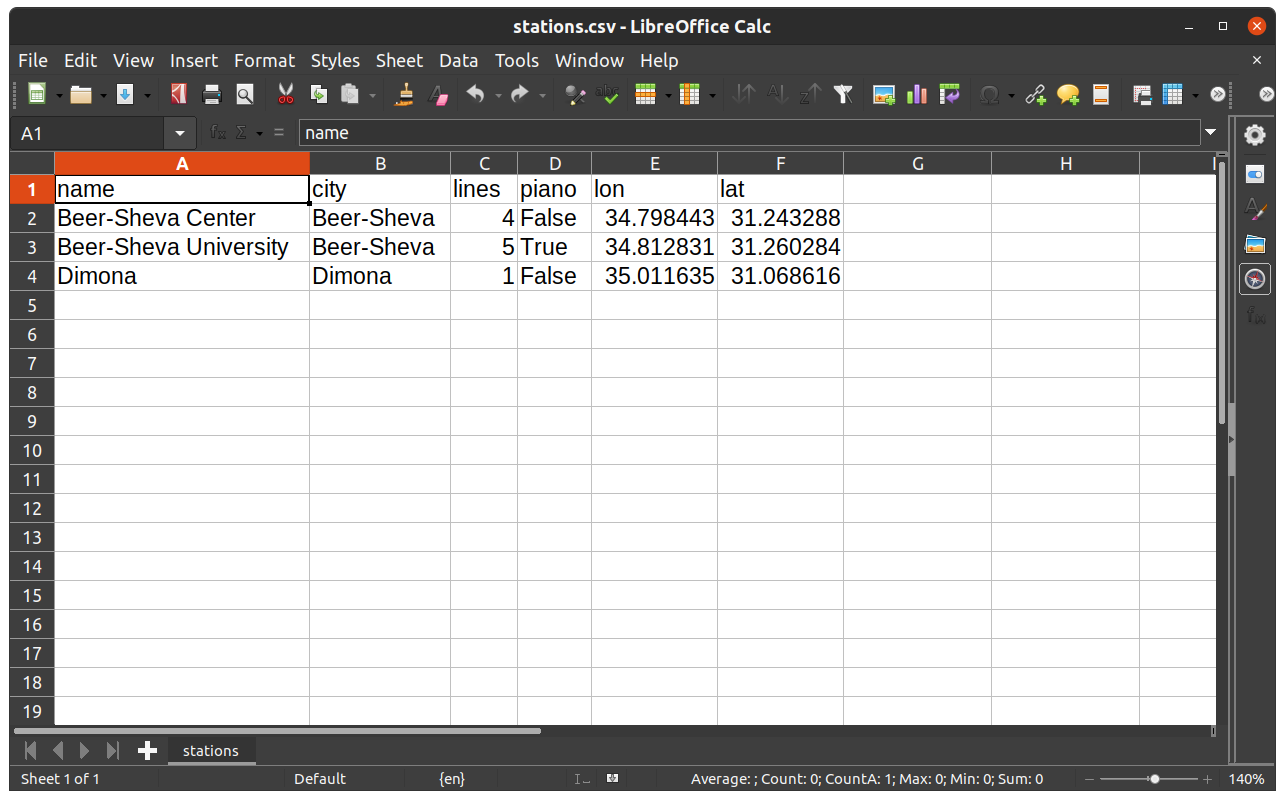The height and width of the screenshot is (800, 1285).
Task: Open the Insert Row options dropdown
Action: 668,93
